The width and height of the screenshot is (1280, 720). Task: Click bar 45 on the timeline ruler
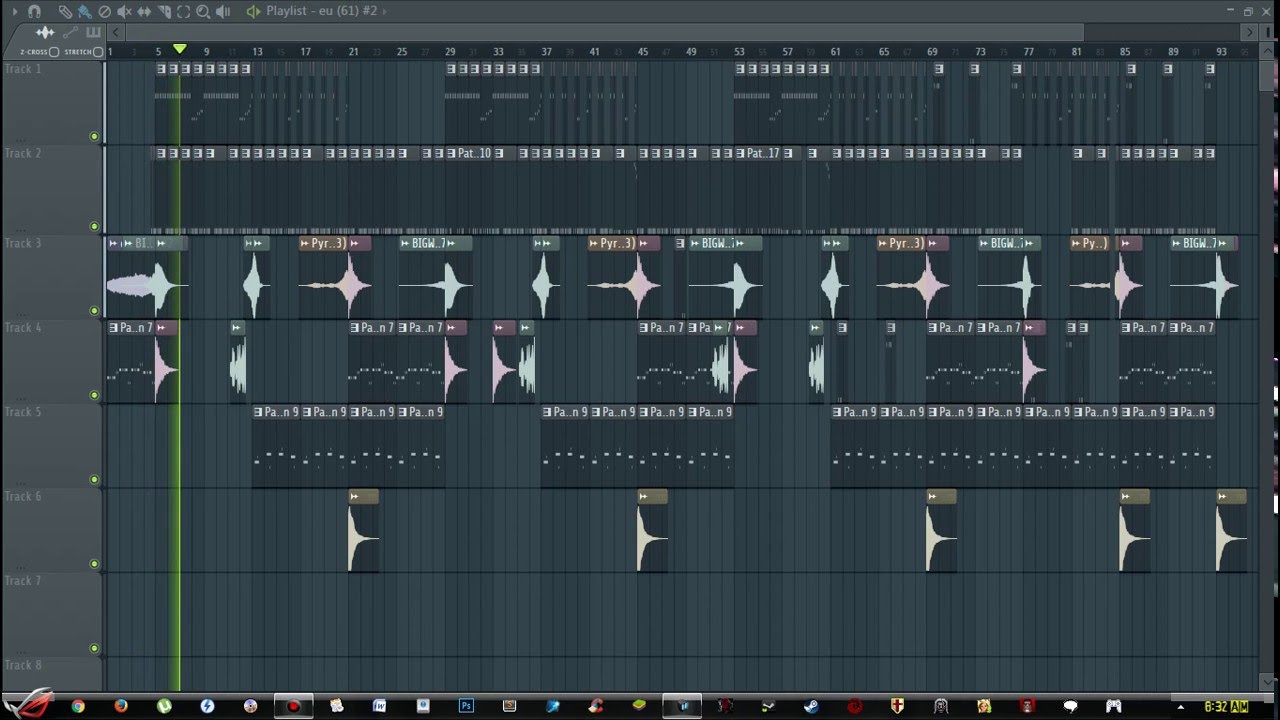point(643,51)
